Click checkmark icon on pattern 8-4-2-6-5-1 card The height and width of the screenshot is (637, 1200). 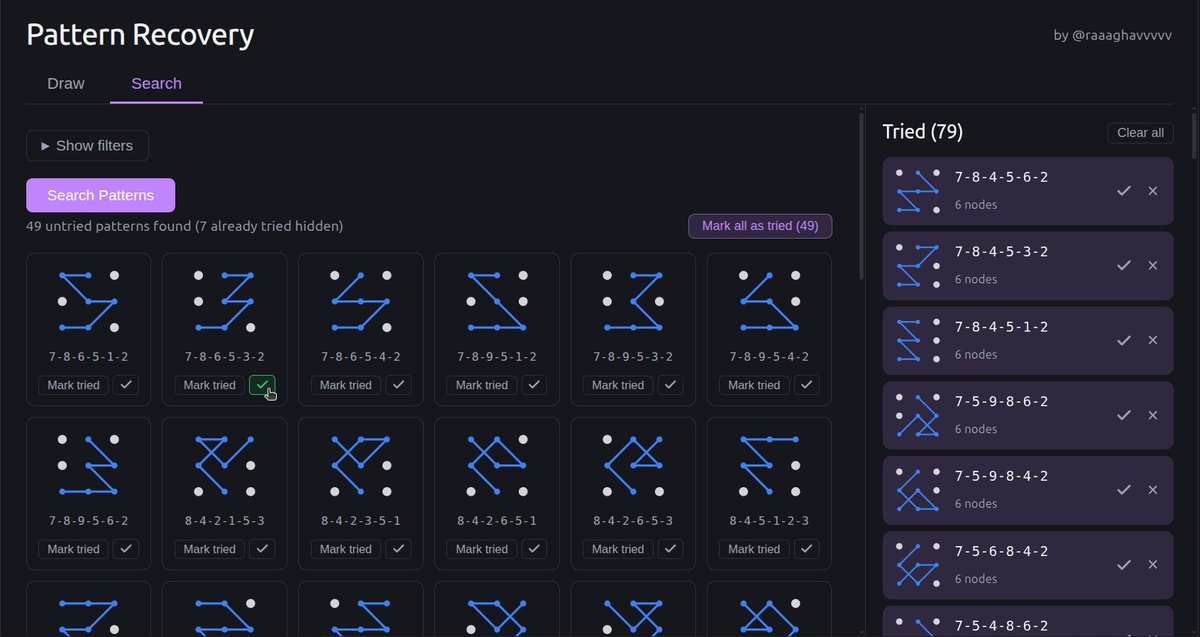tap(534, 549)
